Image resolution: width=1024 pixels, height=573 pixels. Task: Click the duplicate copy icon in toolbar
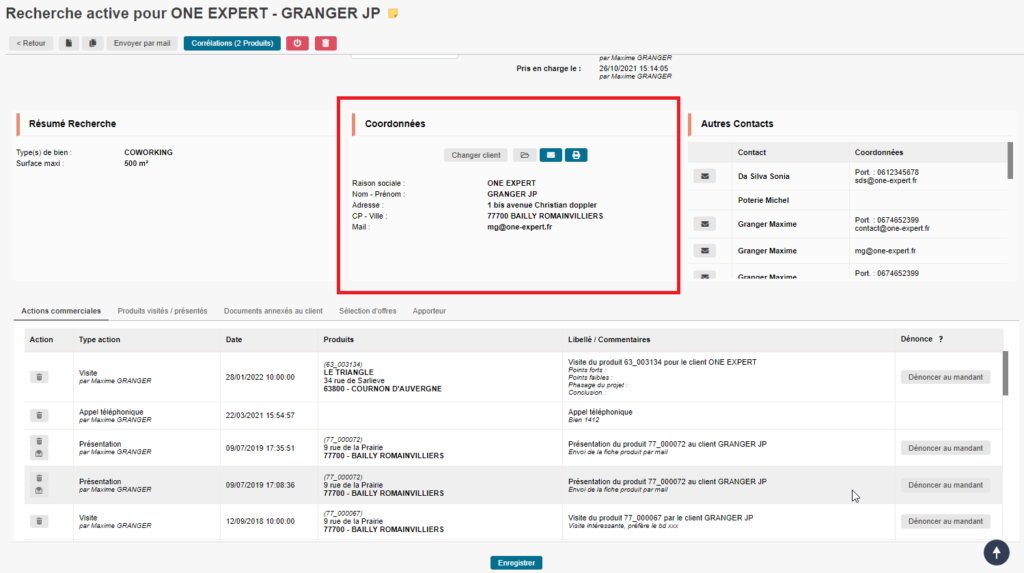tap(92, 43)
